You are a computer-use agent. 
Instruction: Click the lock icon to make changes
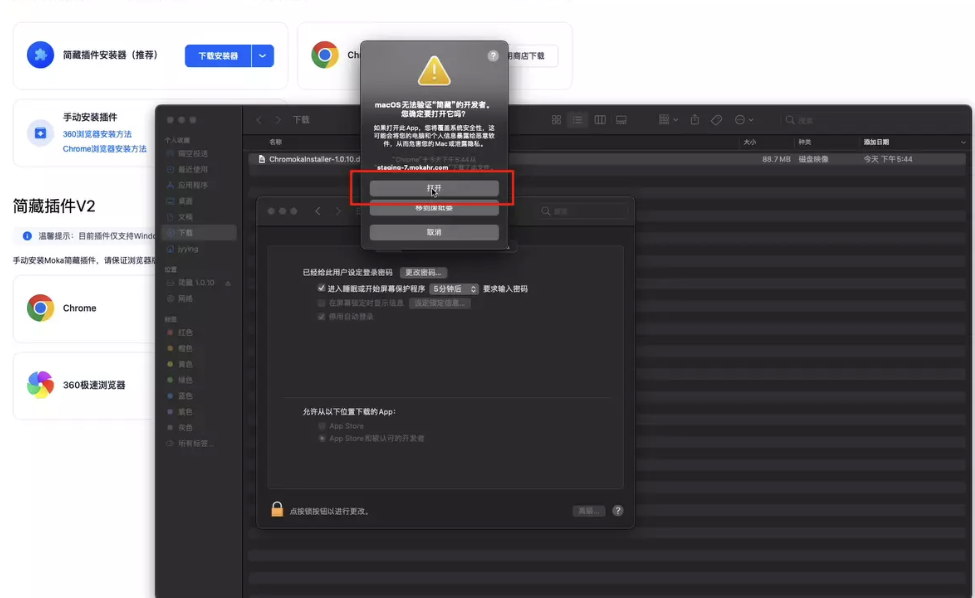click(x=277, y=510)
